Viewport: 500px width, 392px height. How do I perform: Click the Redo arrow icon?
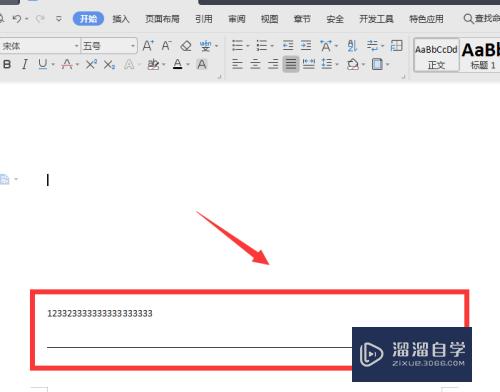point(40,19)
